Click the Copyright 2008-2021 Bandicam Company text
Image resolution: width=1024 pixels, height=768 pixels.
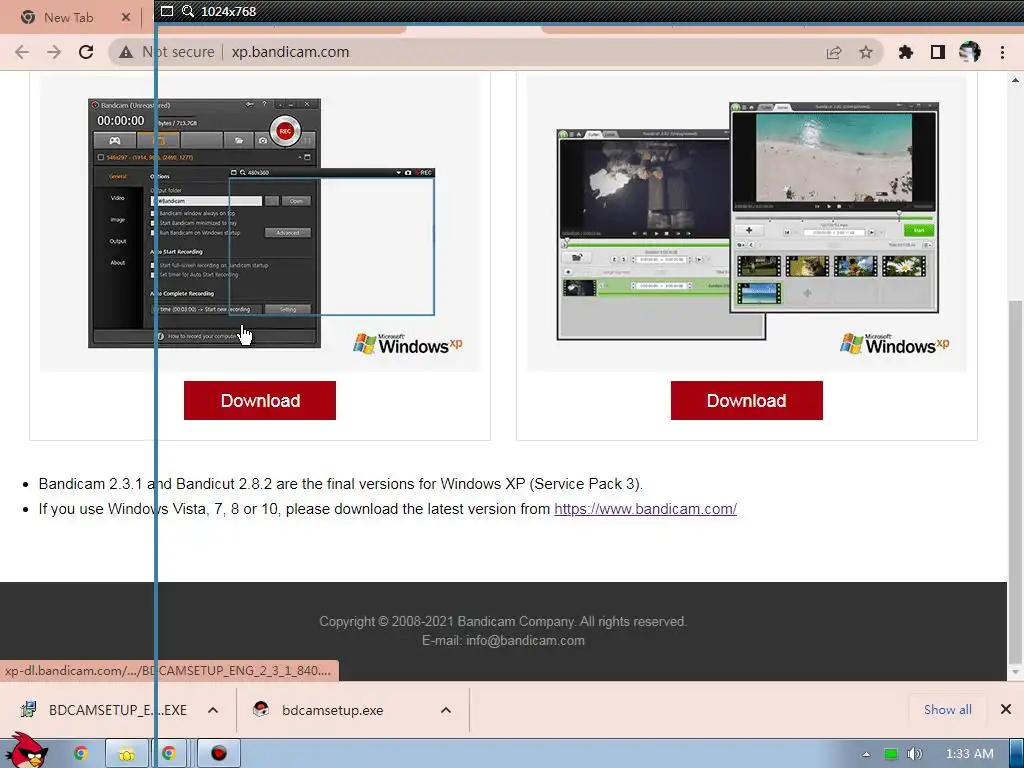tap(503, 622)
